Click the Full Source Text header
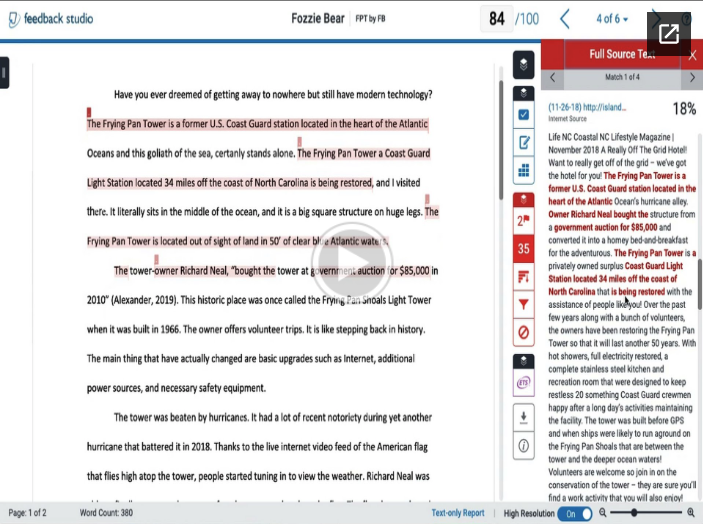703x524 pixels. pyautogui.click(x=622, y=54)
